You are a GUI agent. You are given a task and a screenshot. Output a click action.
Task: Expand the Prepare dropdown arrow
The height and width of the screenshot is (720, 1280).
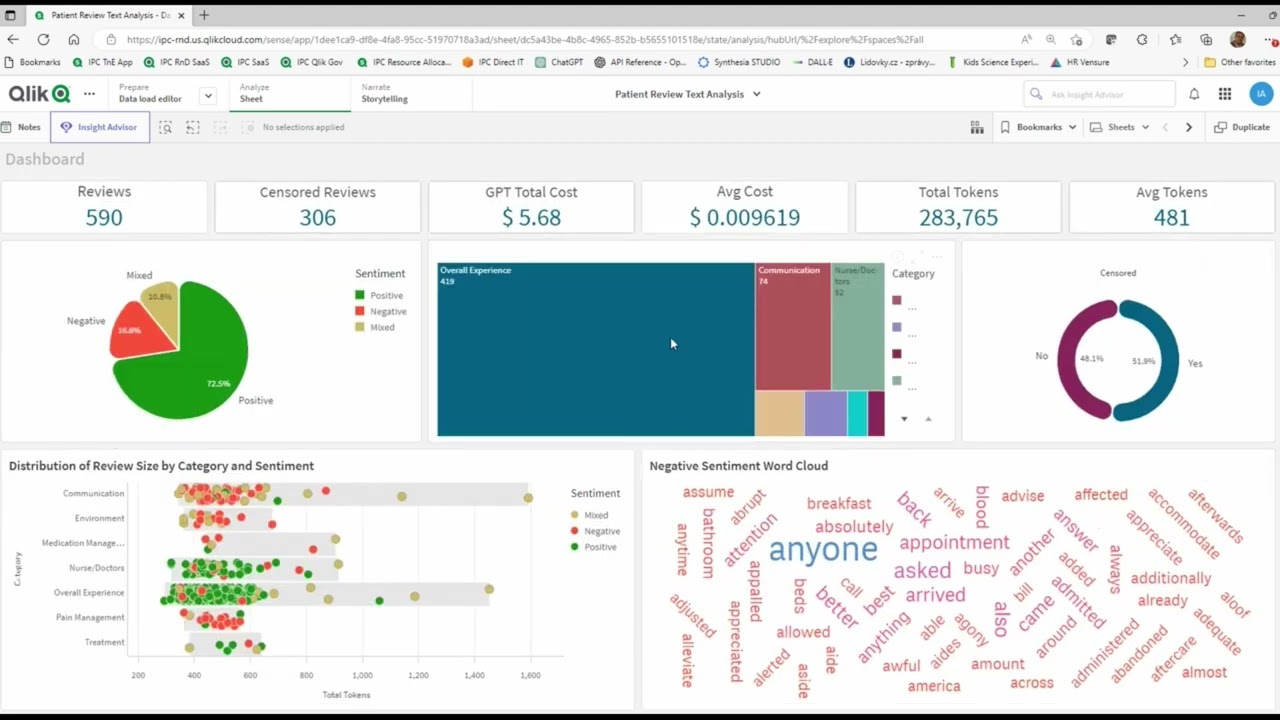click(x=207, y=96)
